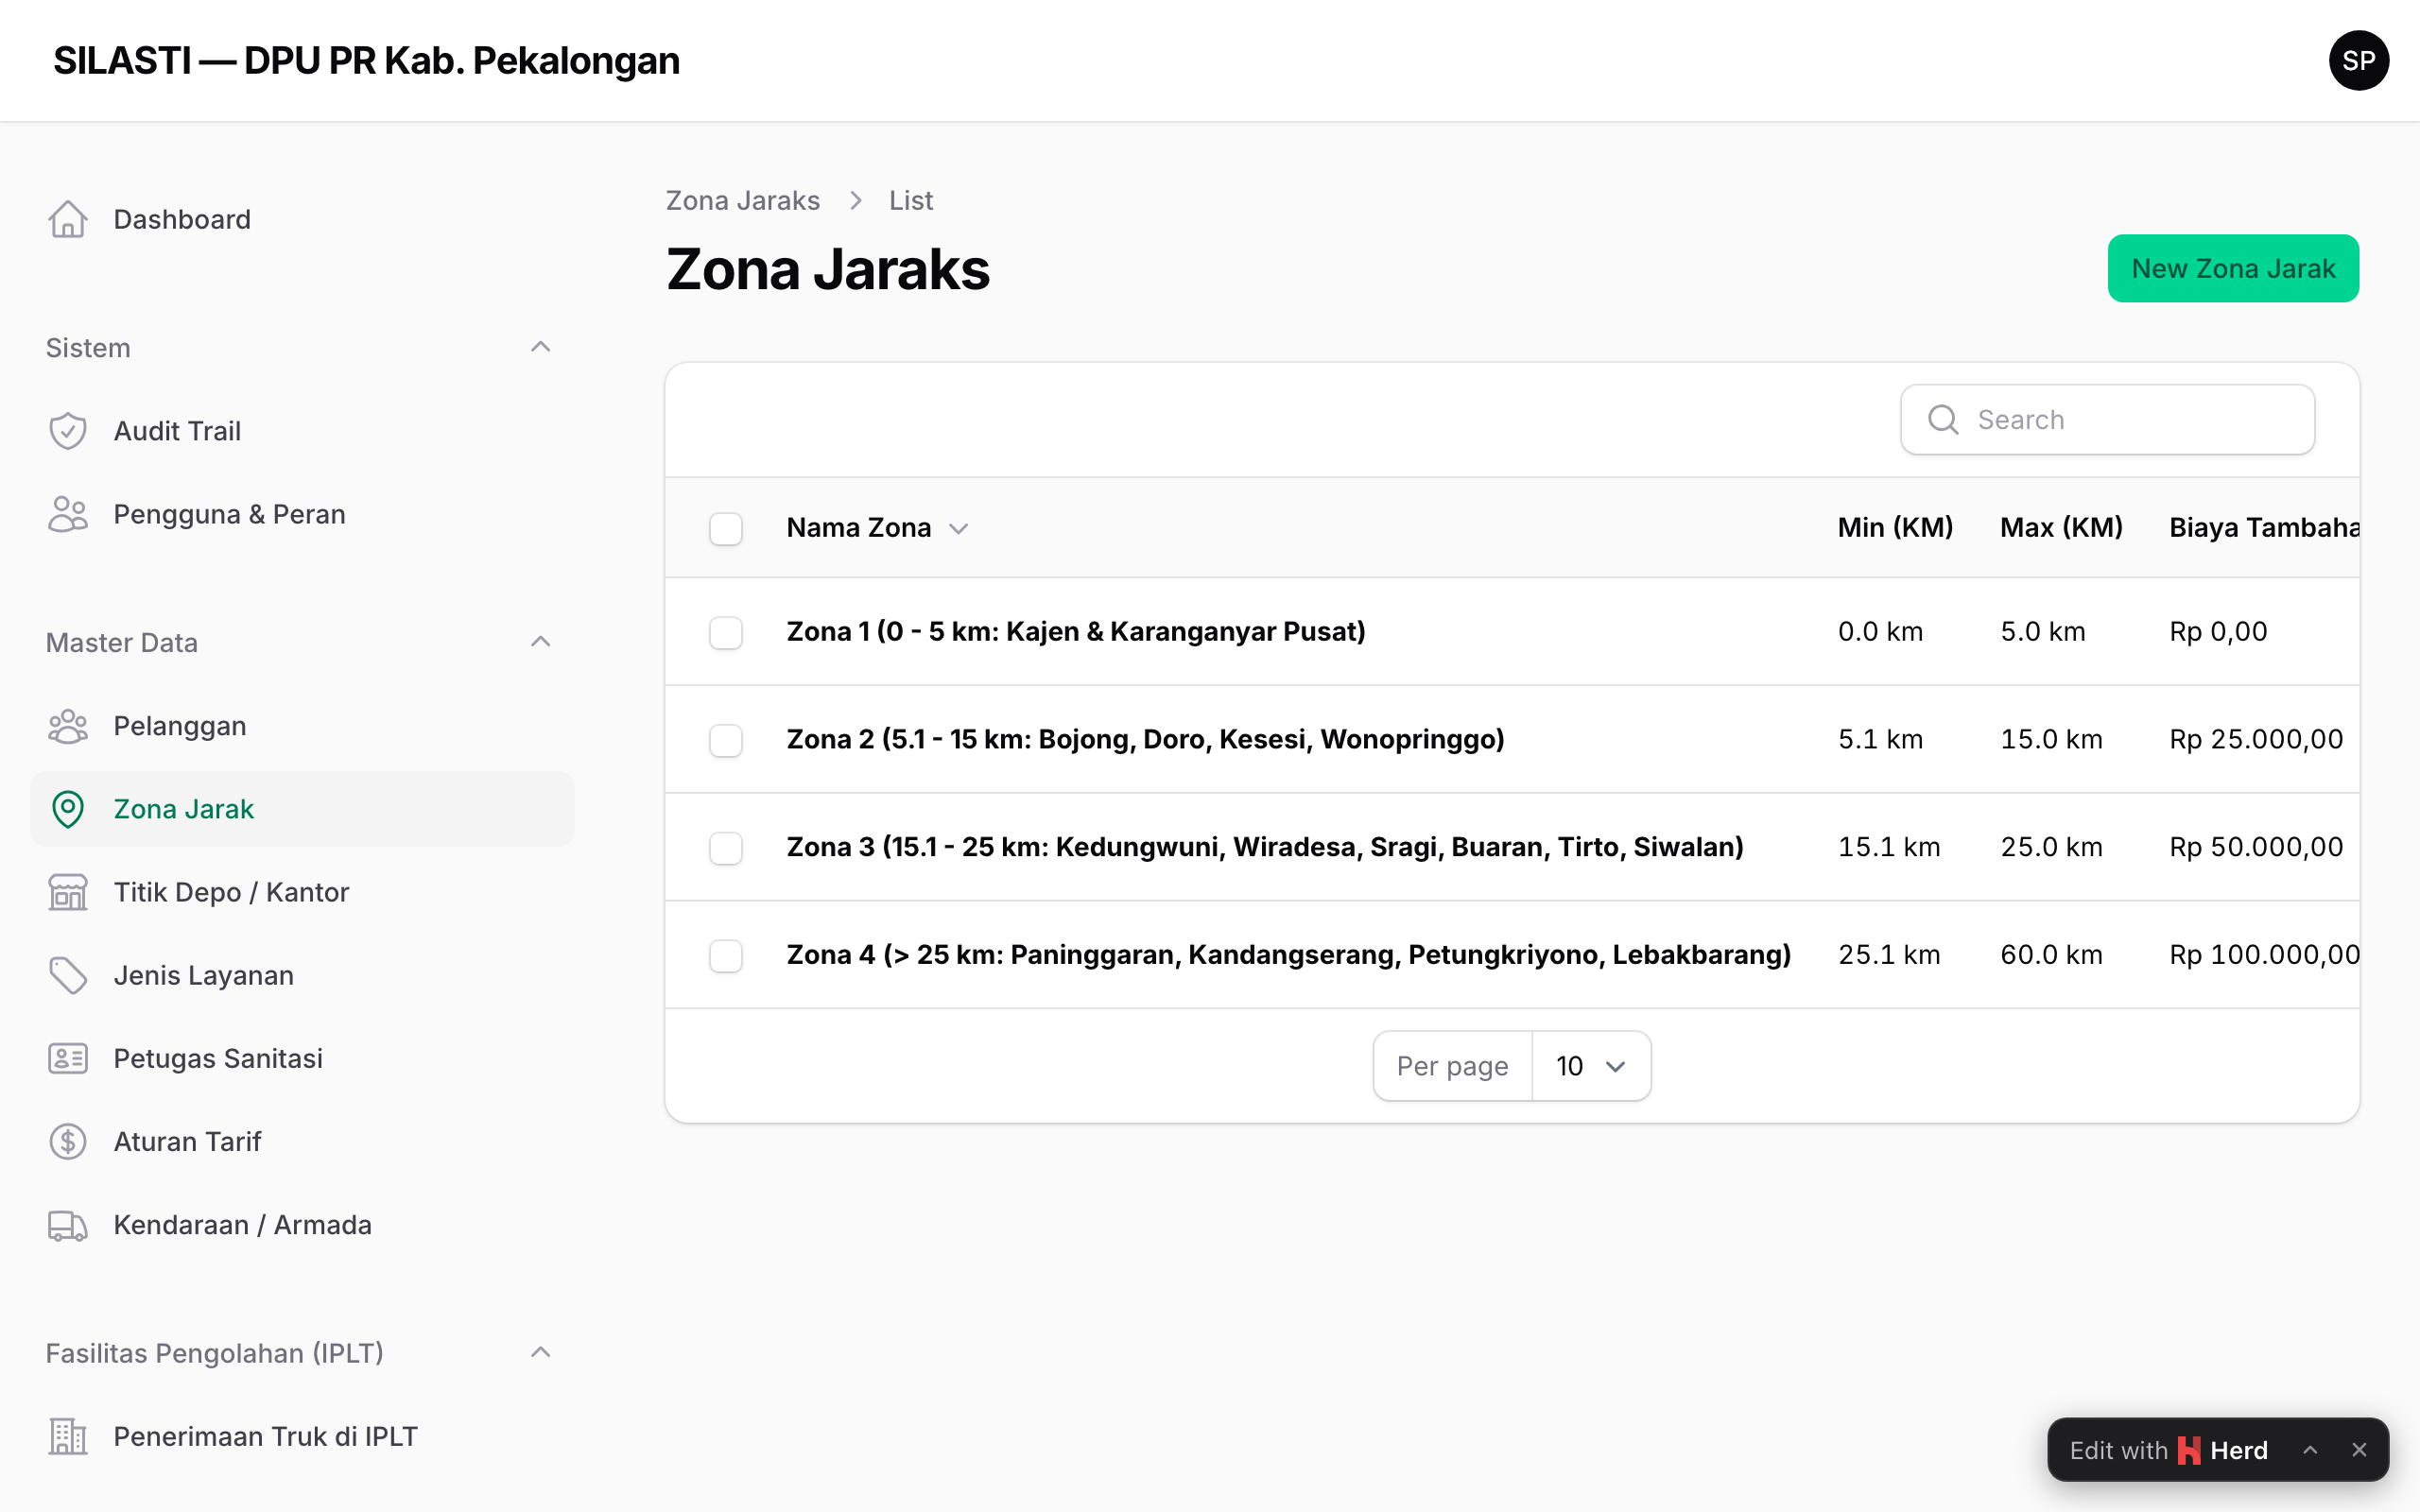Click the Zona Jarak map pin icon
Screen dimensions: 2420x1512
pyautogui.click(x=68, y=809)
